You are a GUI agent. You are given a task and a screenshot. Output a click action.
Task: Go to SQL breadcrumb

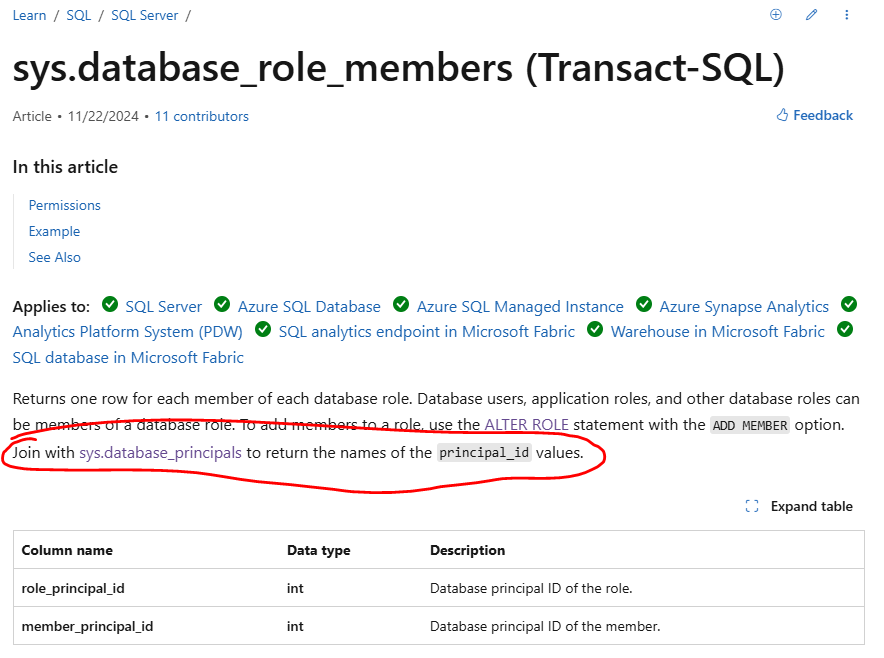78,15
